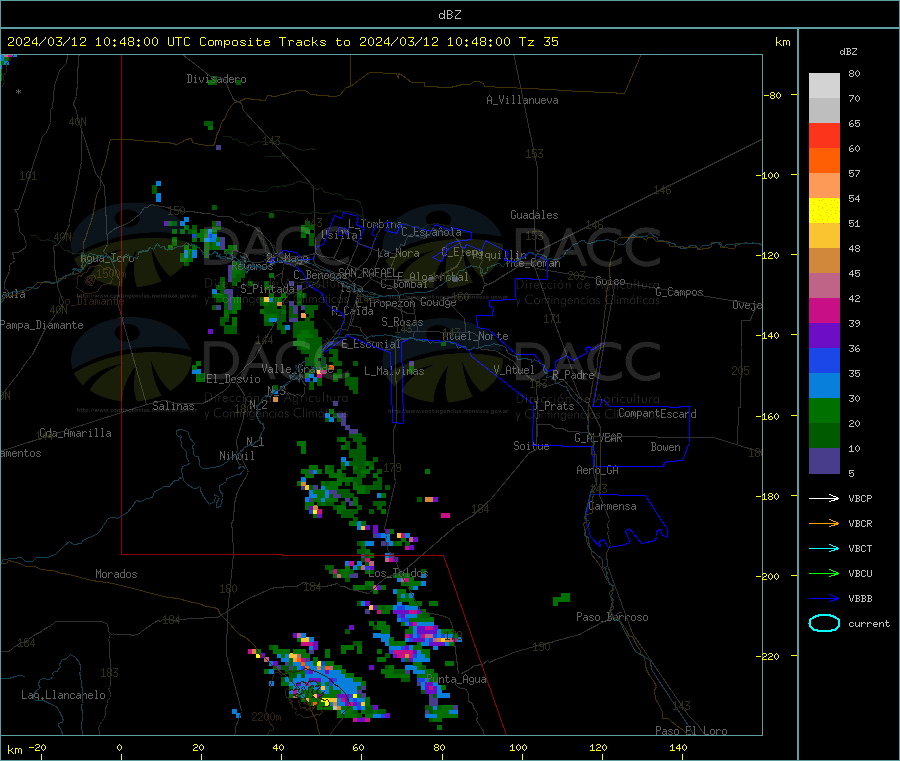
Task: Click the A_Villanueva location label
Action: [x=522, y=100]
